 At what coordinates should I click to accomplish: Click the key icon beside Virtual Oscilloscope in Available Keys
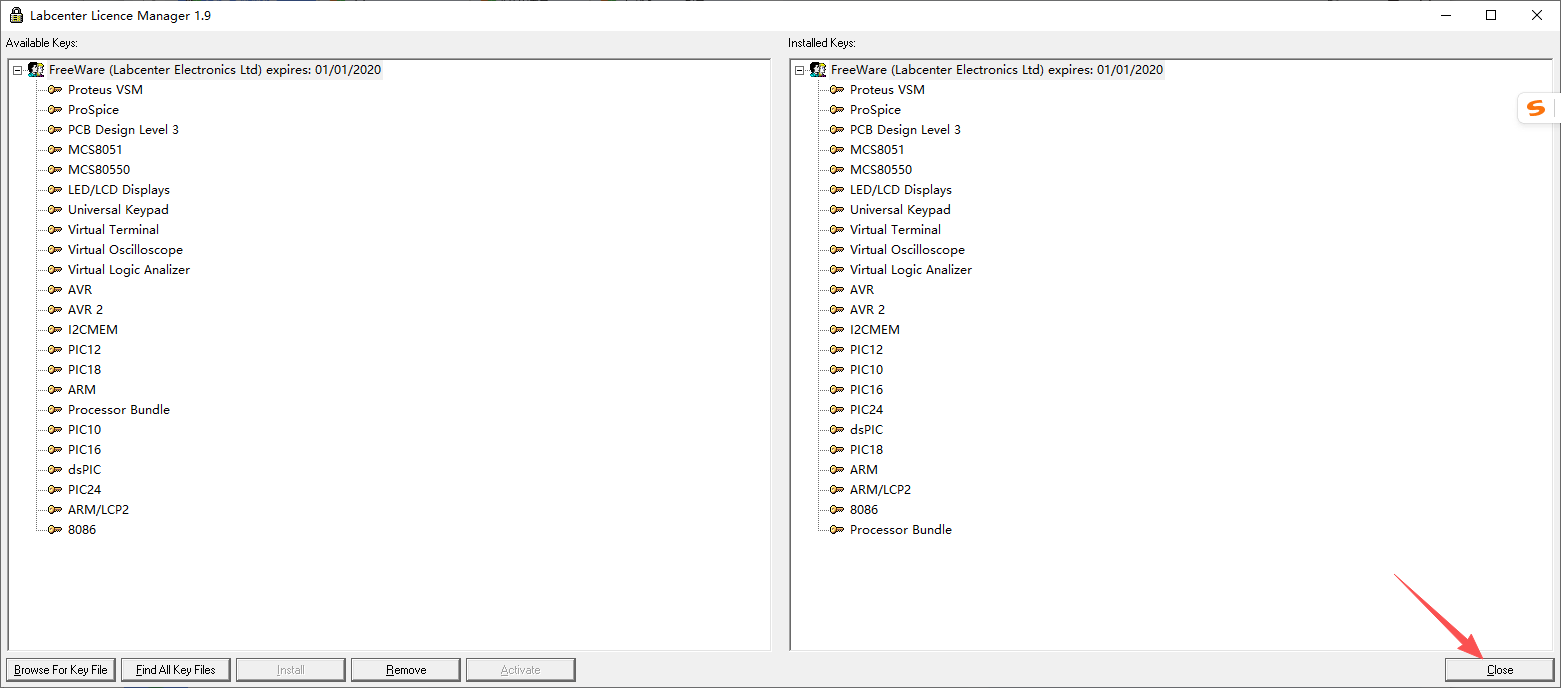[55, 250]
